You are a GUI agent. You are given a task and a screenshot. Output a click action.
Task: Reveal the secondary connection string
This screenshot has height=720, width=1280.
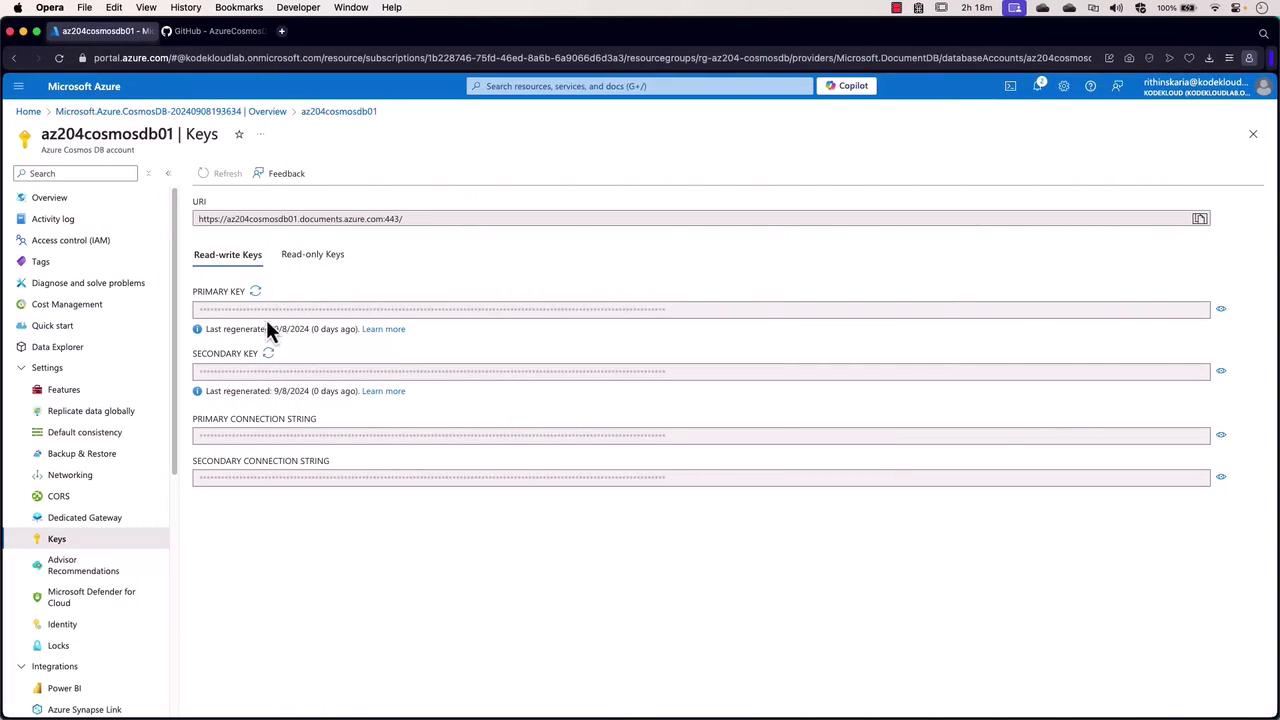pos(1221,477)
